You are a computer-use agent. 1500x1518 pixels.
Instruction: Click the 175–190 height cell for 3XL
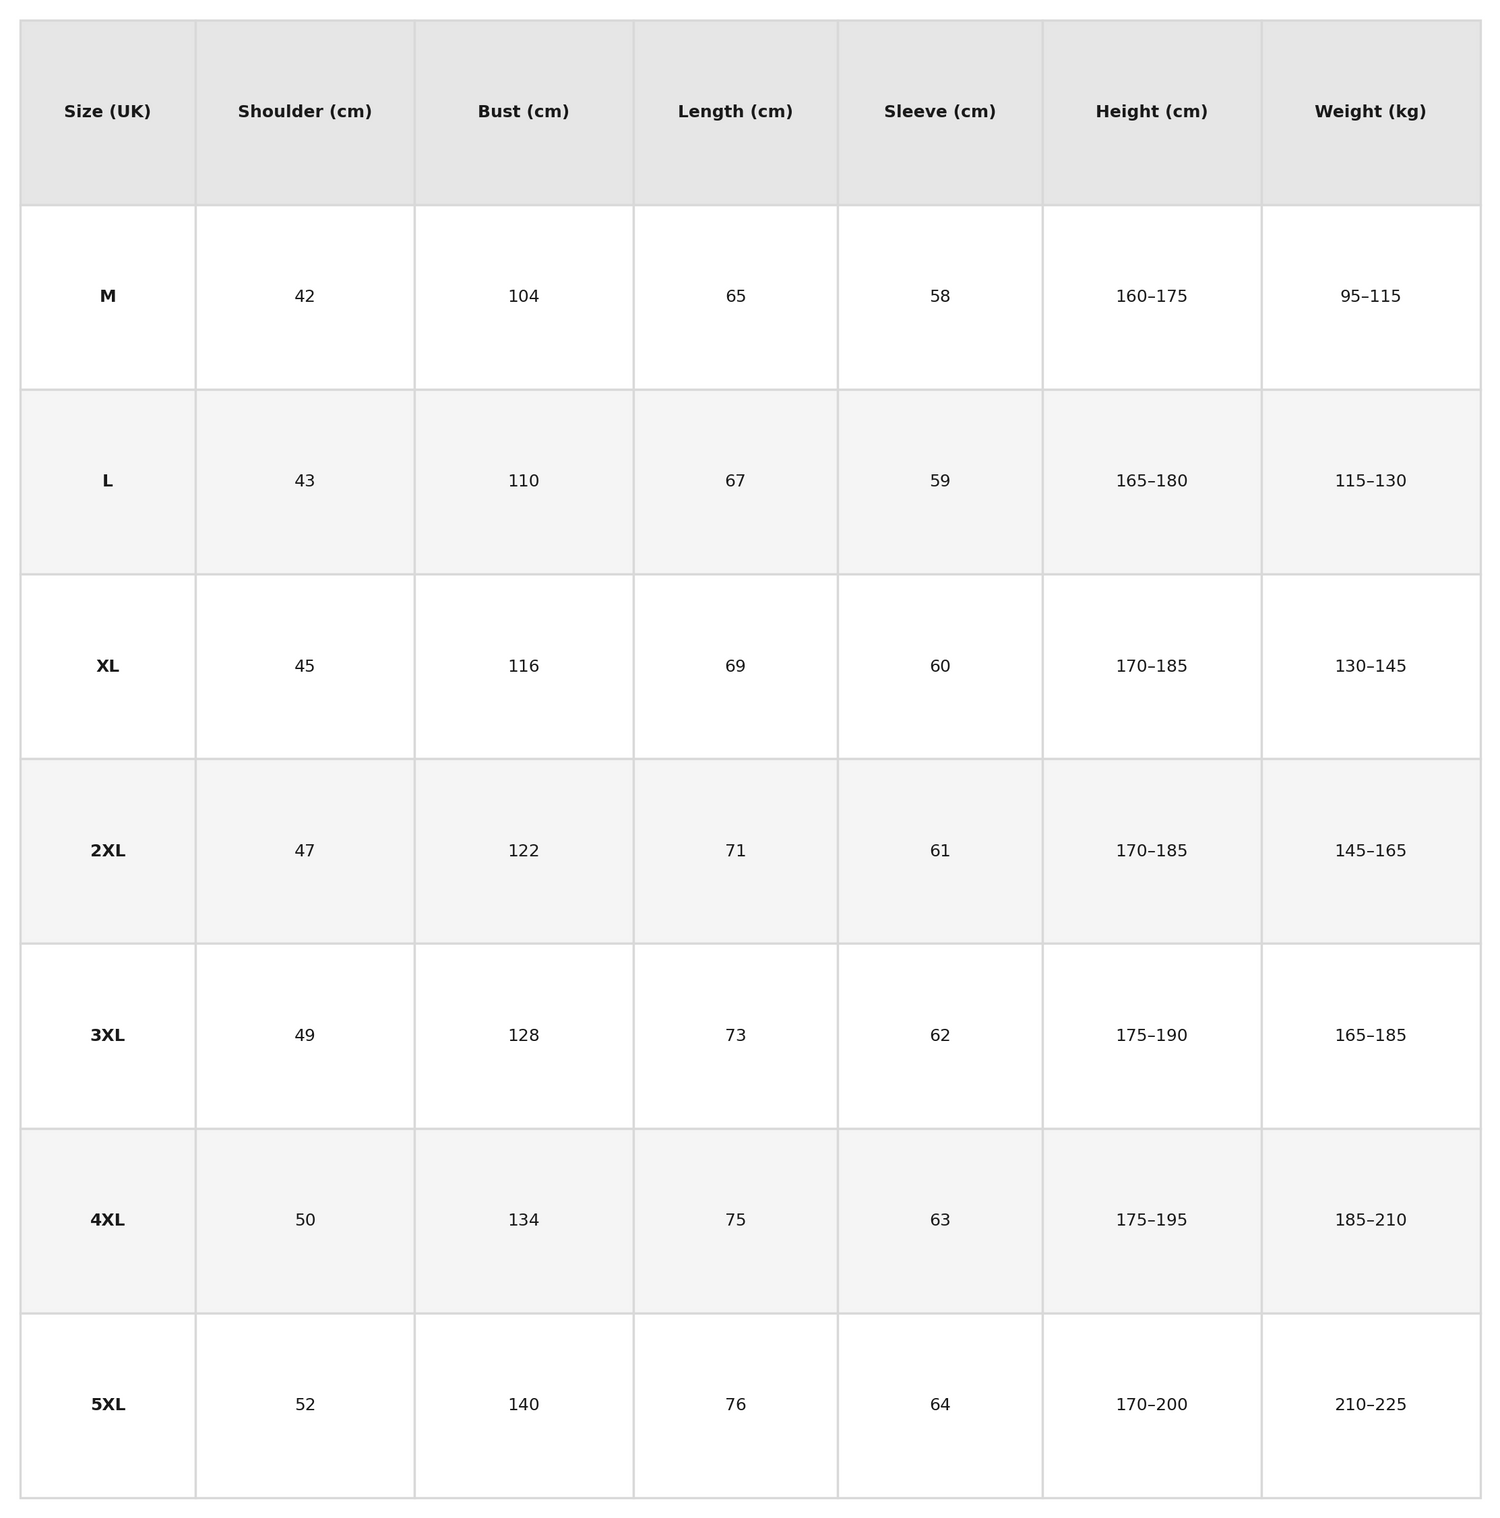tap(1151, 1035)
